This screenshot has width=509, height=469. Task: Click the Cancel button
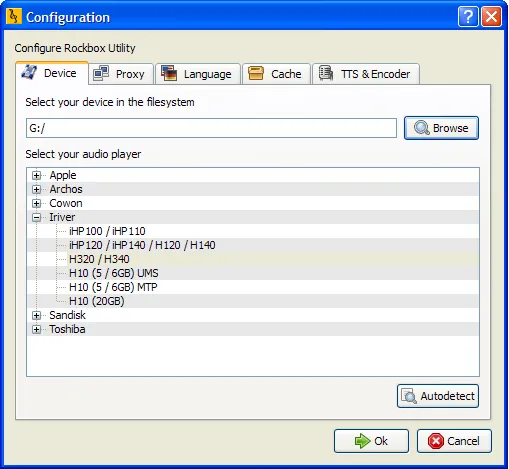tap(454, 441)
